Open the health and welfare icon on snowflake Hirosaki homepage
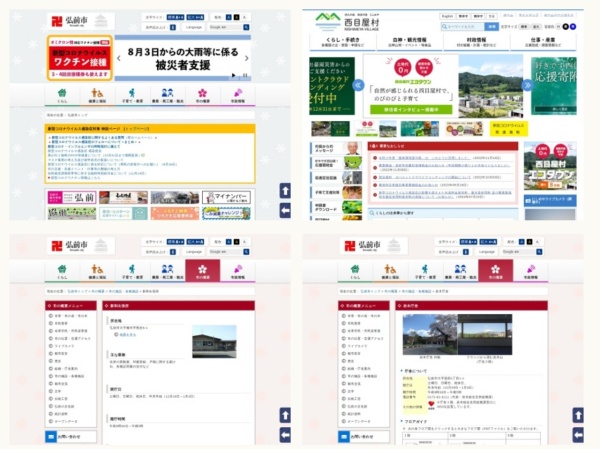Screen dimensions: 600x450 pos(97,95)
